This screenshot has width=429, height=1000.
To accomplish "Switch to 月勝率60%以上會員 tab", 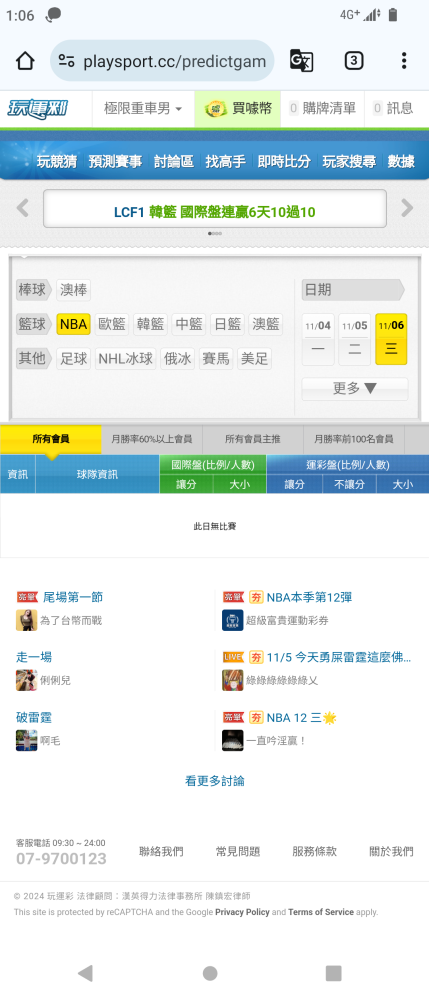I will coord(152,439).
